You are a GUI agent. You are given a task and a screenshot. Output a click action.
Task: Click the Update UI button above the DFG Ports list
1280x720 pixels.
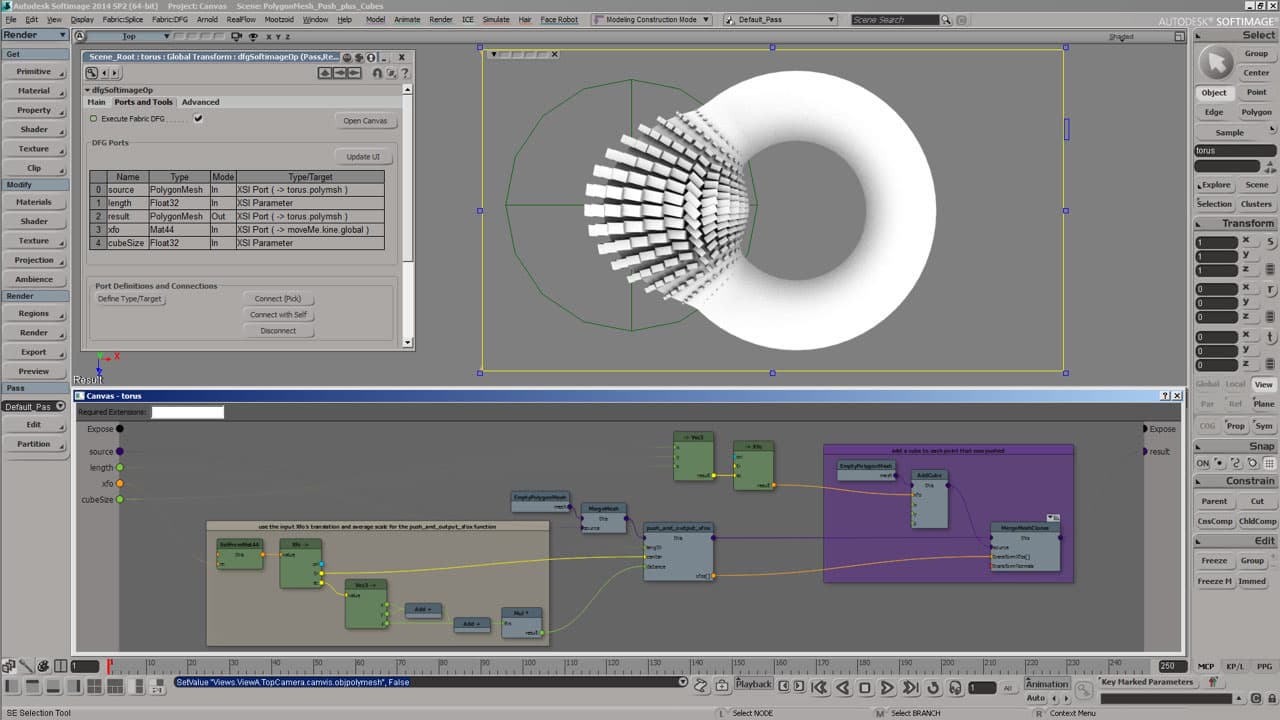pyautogui.click(x=364, y=156)
